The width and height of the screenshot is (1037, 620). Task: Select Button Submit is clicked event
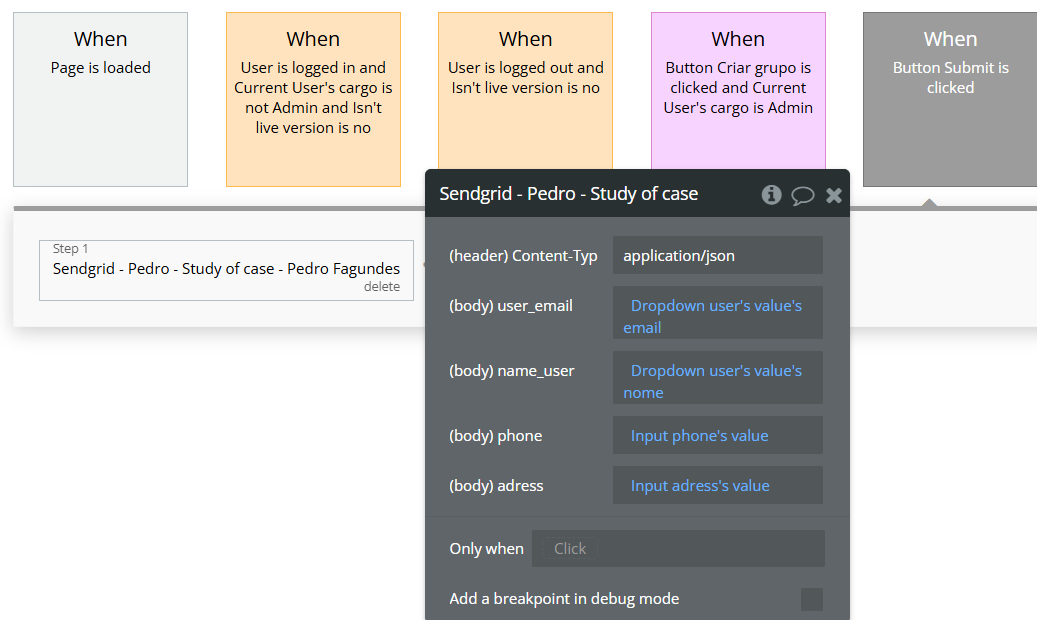tap(950, 99)
